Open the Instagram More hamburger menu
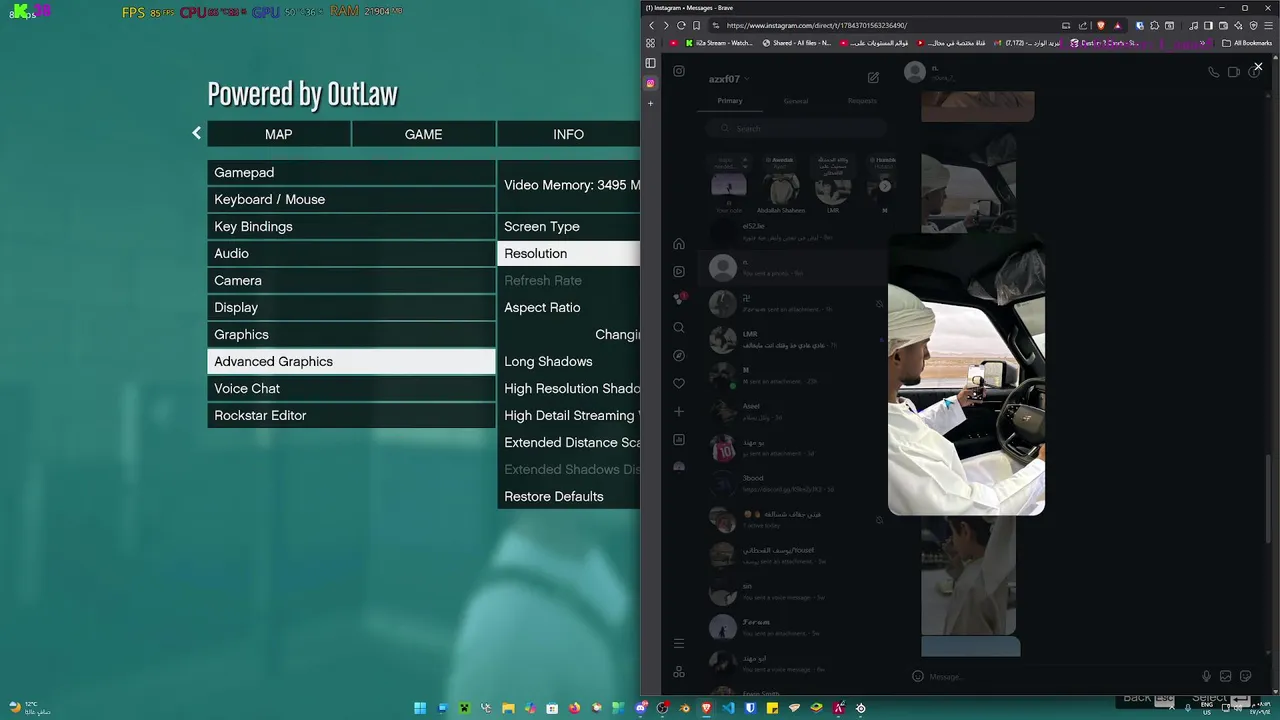1280x720 pixels. pos(679,643)
